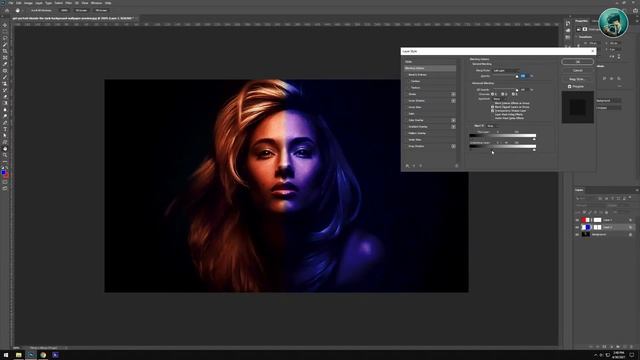Toggle the Preview checkbox in Layer Style

click(569, 87)
